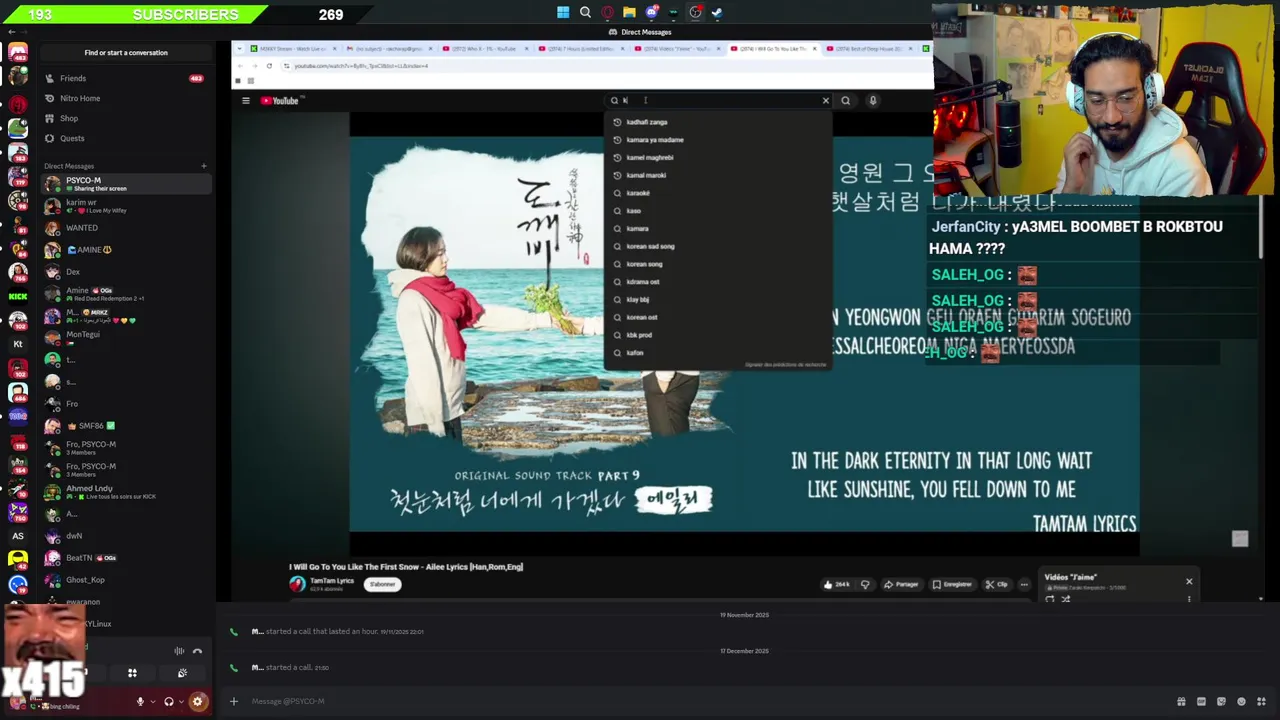Create a new DM with plus icon
1280x720 pixels.
[x=204, y=166]
